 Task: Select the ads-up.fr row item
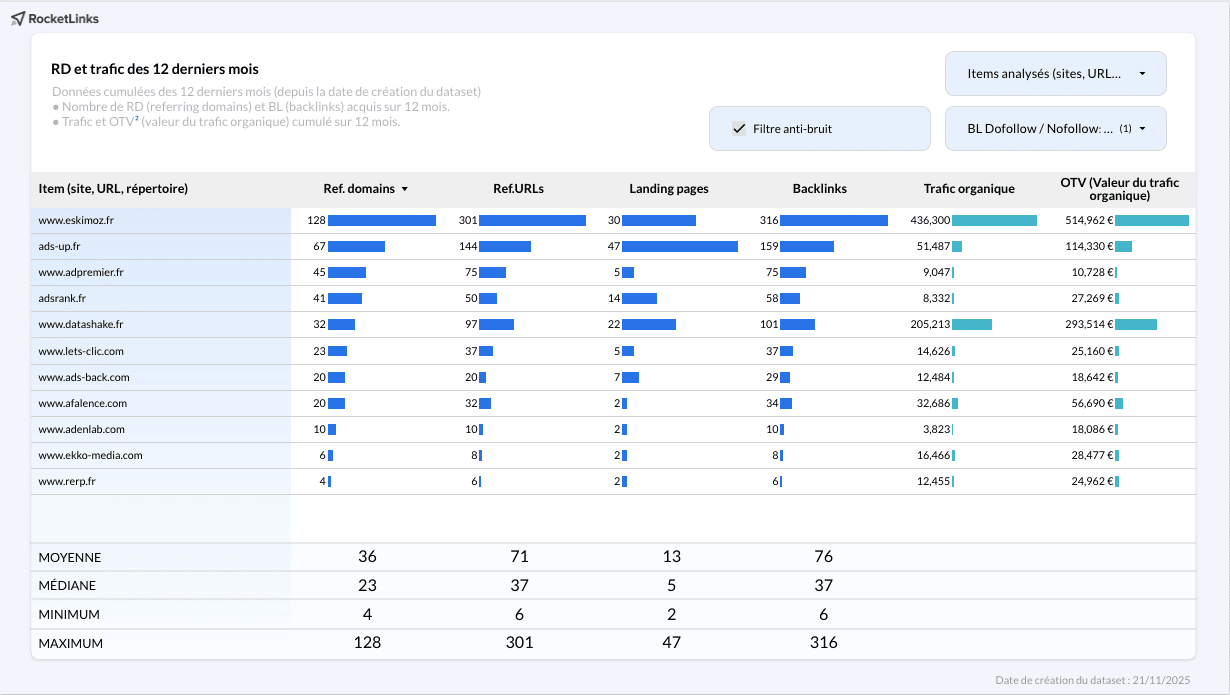click(x=59, y=246)
